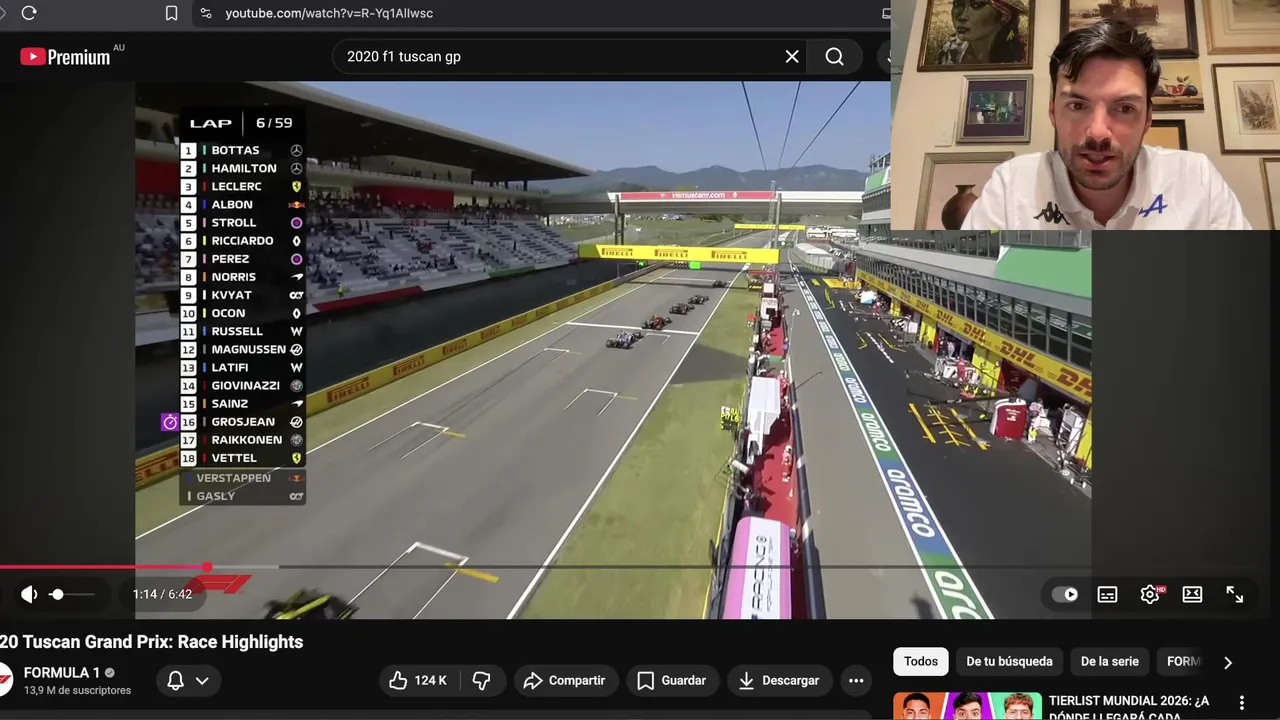Click the Tuscan Grand Prix Race Highlights title
The height and width of the screenshot is (720, 1280).
tap(151, 642)
